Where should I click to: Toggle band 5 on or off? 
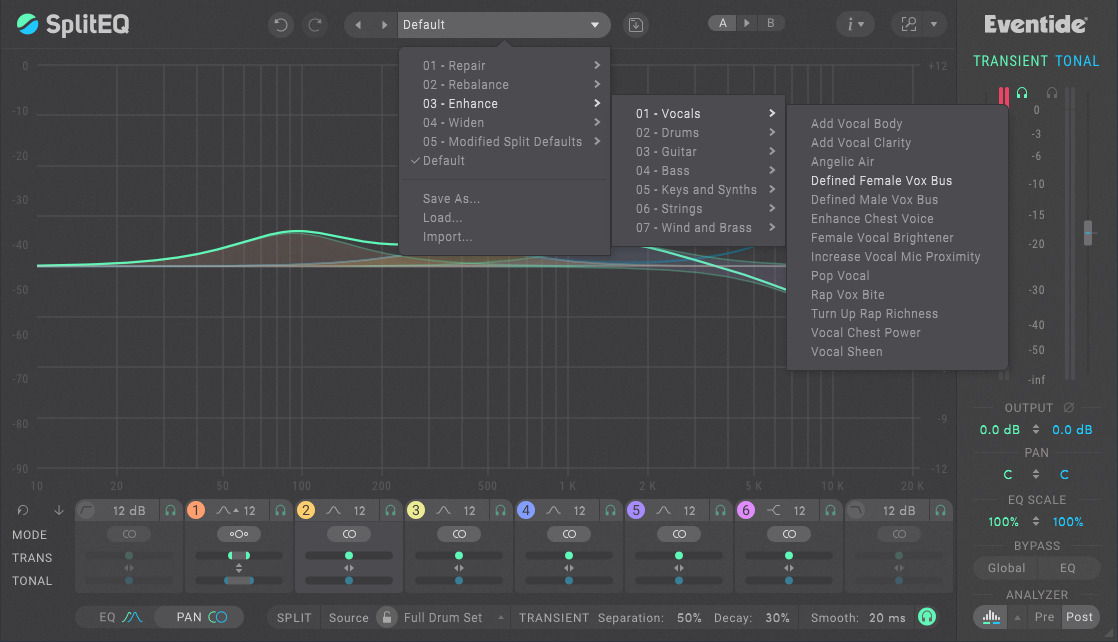pyautogui.click(x=636, y=510)
